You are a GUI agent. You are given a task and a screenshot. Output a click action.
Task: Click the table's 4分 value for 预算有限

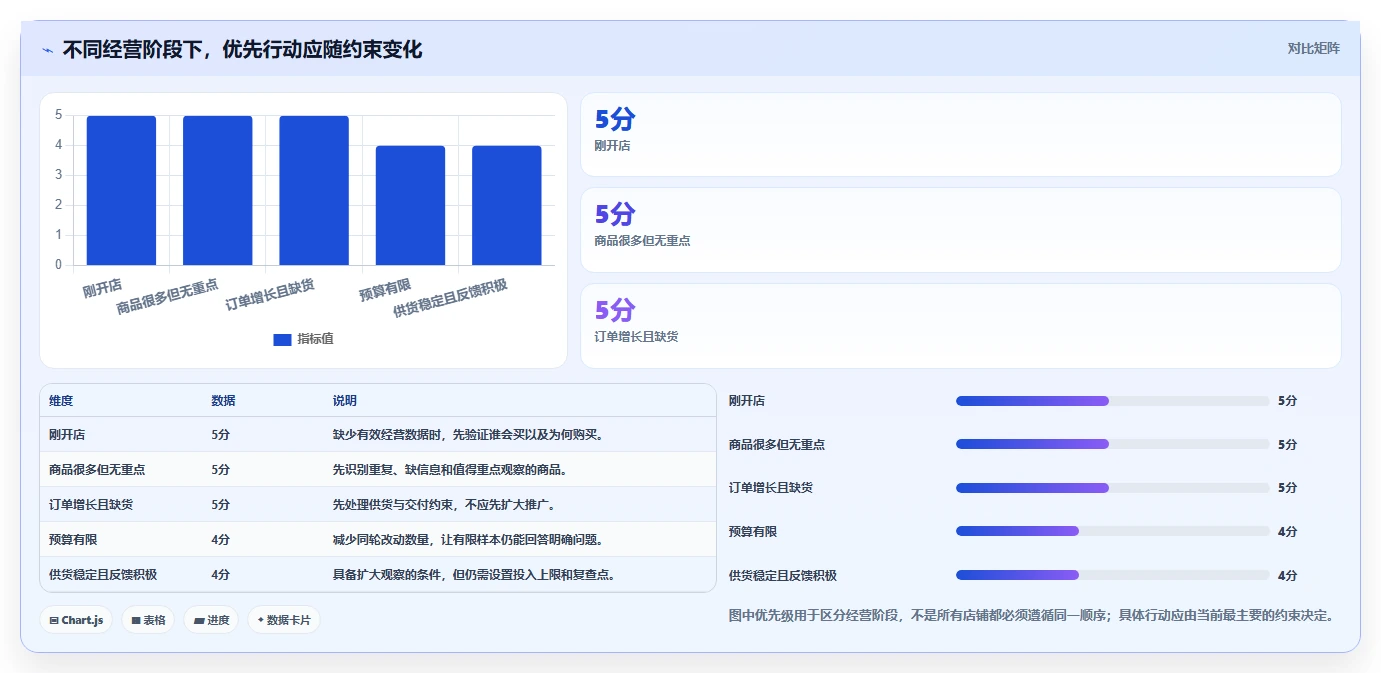[x=220, y=540]
